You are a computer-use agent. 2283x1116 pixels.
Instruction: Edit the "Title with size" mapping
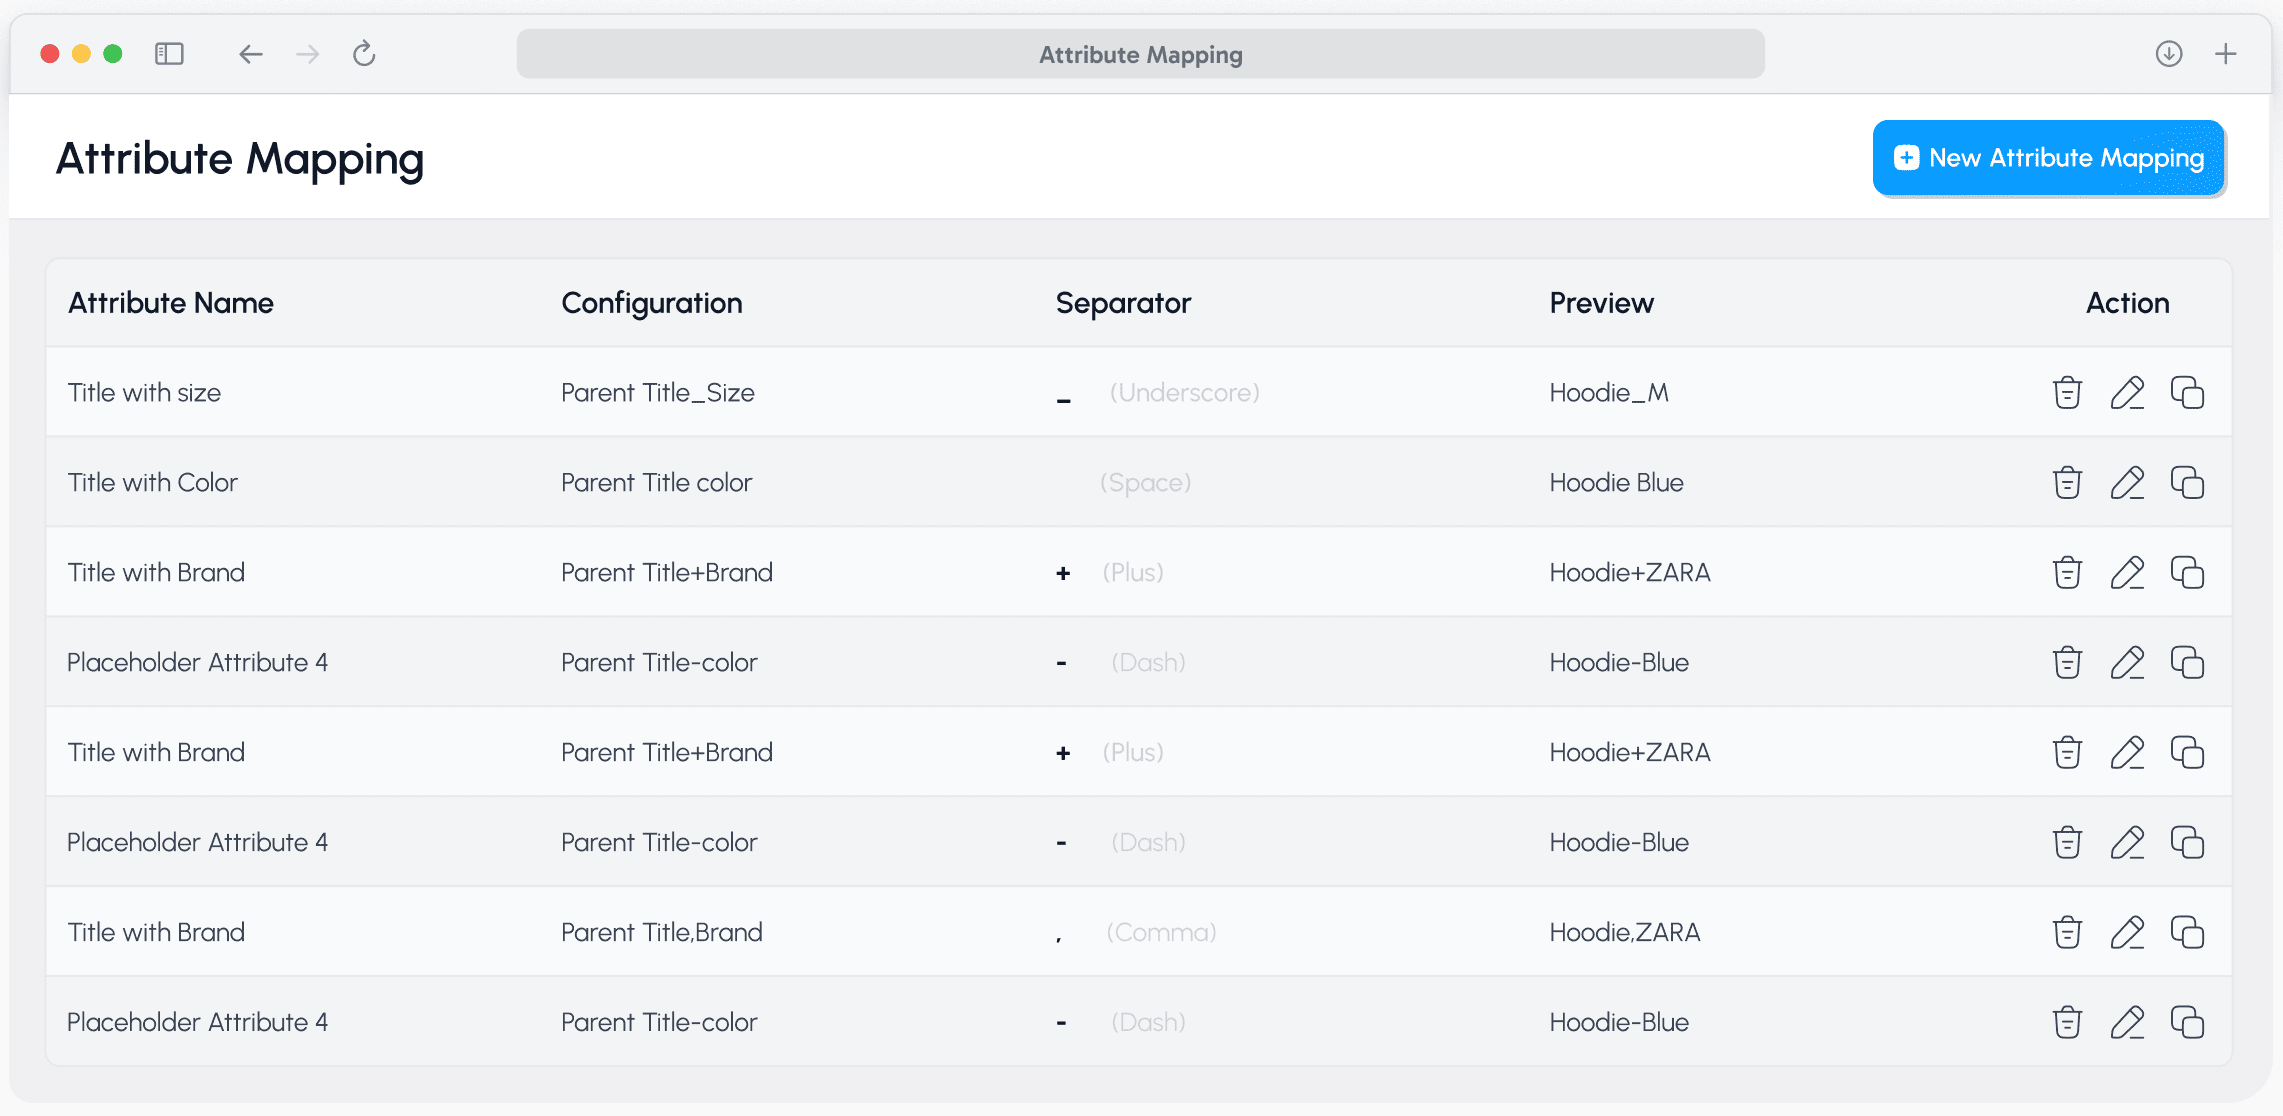click(2127, 392)
